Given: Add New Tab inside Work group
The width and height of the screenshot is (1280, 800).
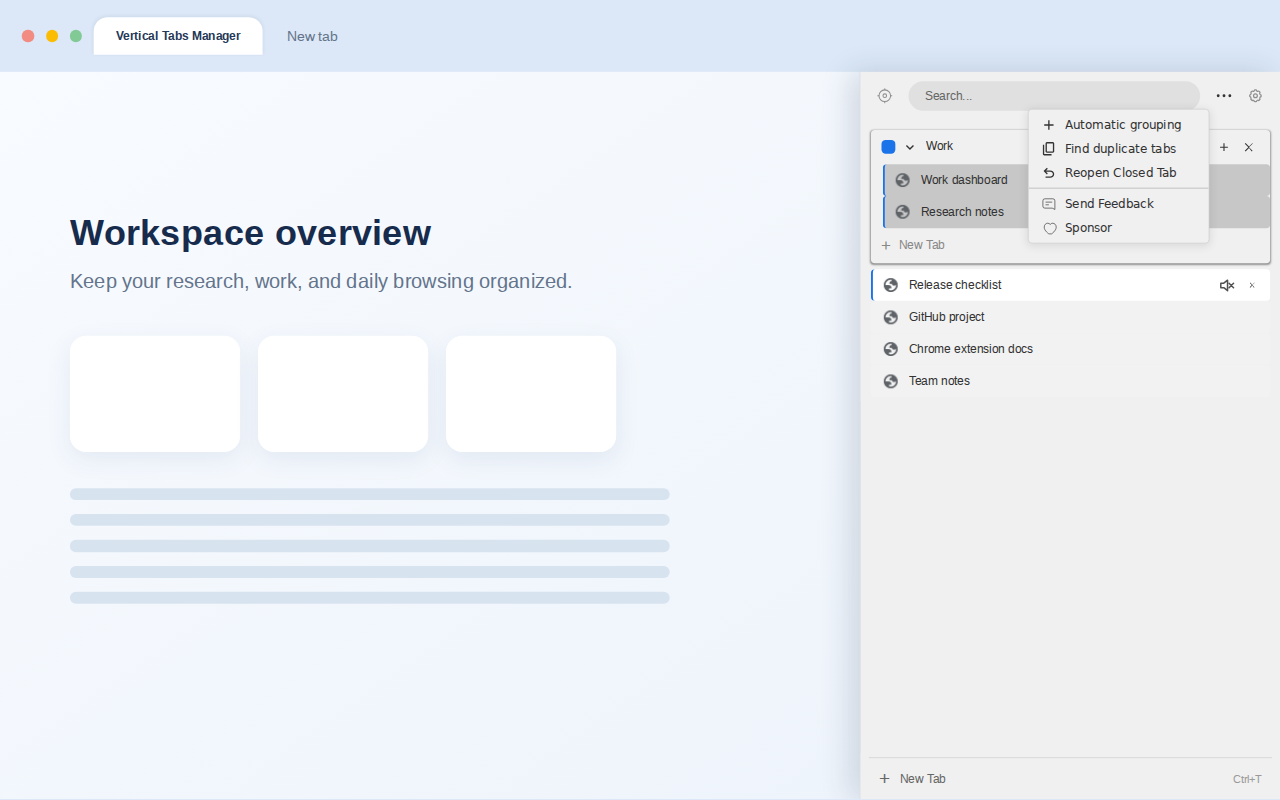Looking at the screenshot, I should pyautogui.click(x=912, y=245).
